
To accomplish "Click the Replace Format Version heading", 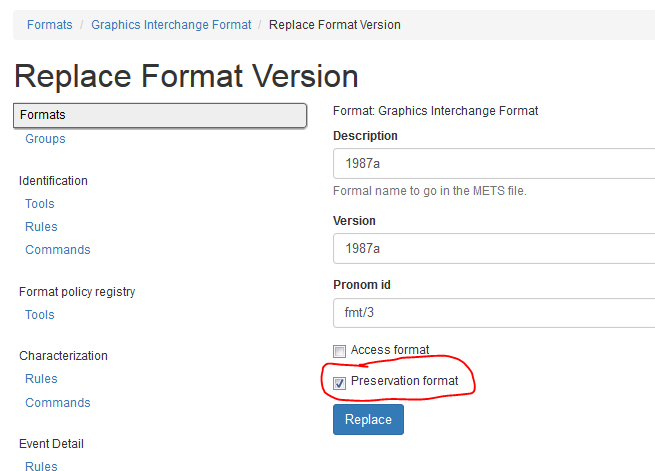I will [x=186, y=76].
